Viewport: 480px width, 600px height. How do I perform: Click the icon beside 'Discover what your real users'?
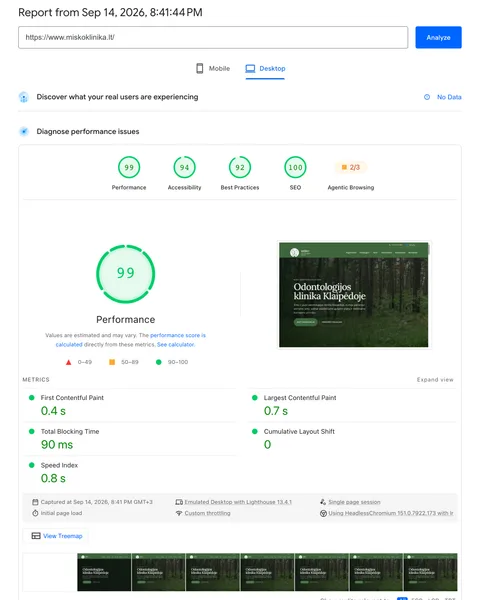click(24, 97)
